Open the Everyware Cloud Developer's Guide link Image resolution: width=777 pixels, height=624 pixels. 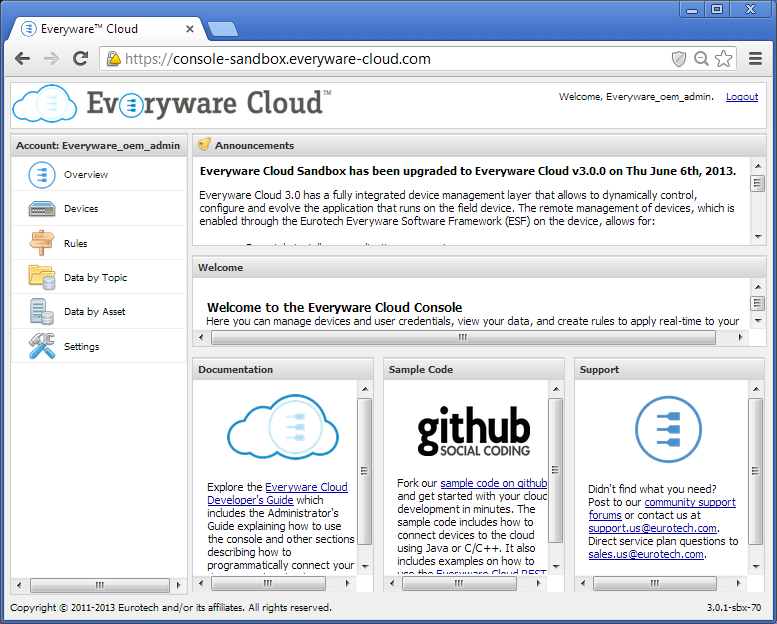tap(278, 493)
